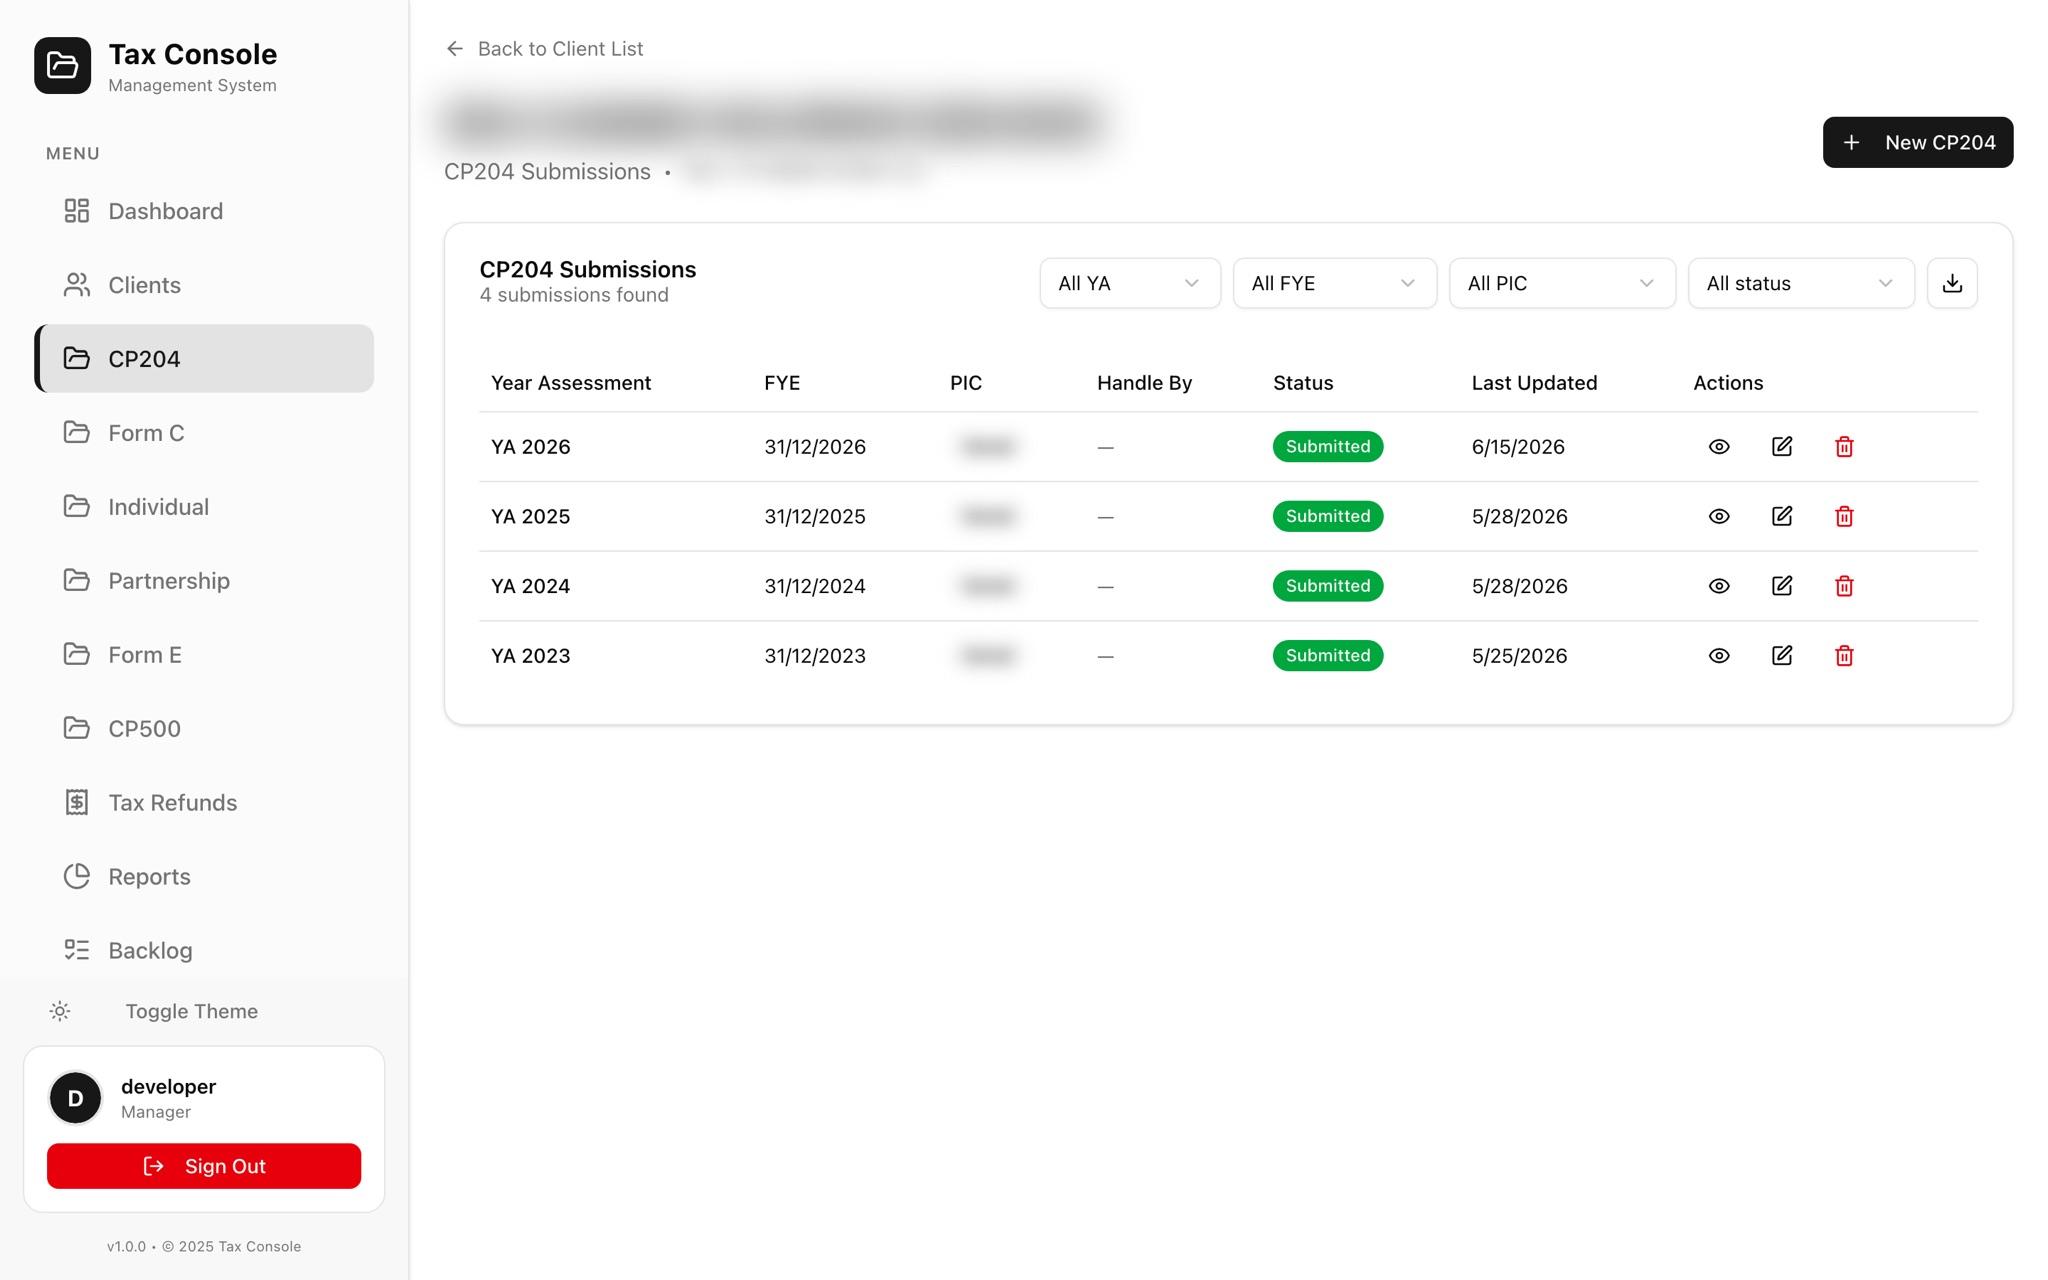This screenshot has width=2048, height=1280.
Task: Open the All FYE filter dropdown
Action: coord(1334,283)
